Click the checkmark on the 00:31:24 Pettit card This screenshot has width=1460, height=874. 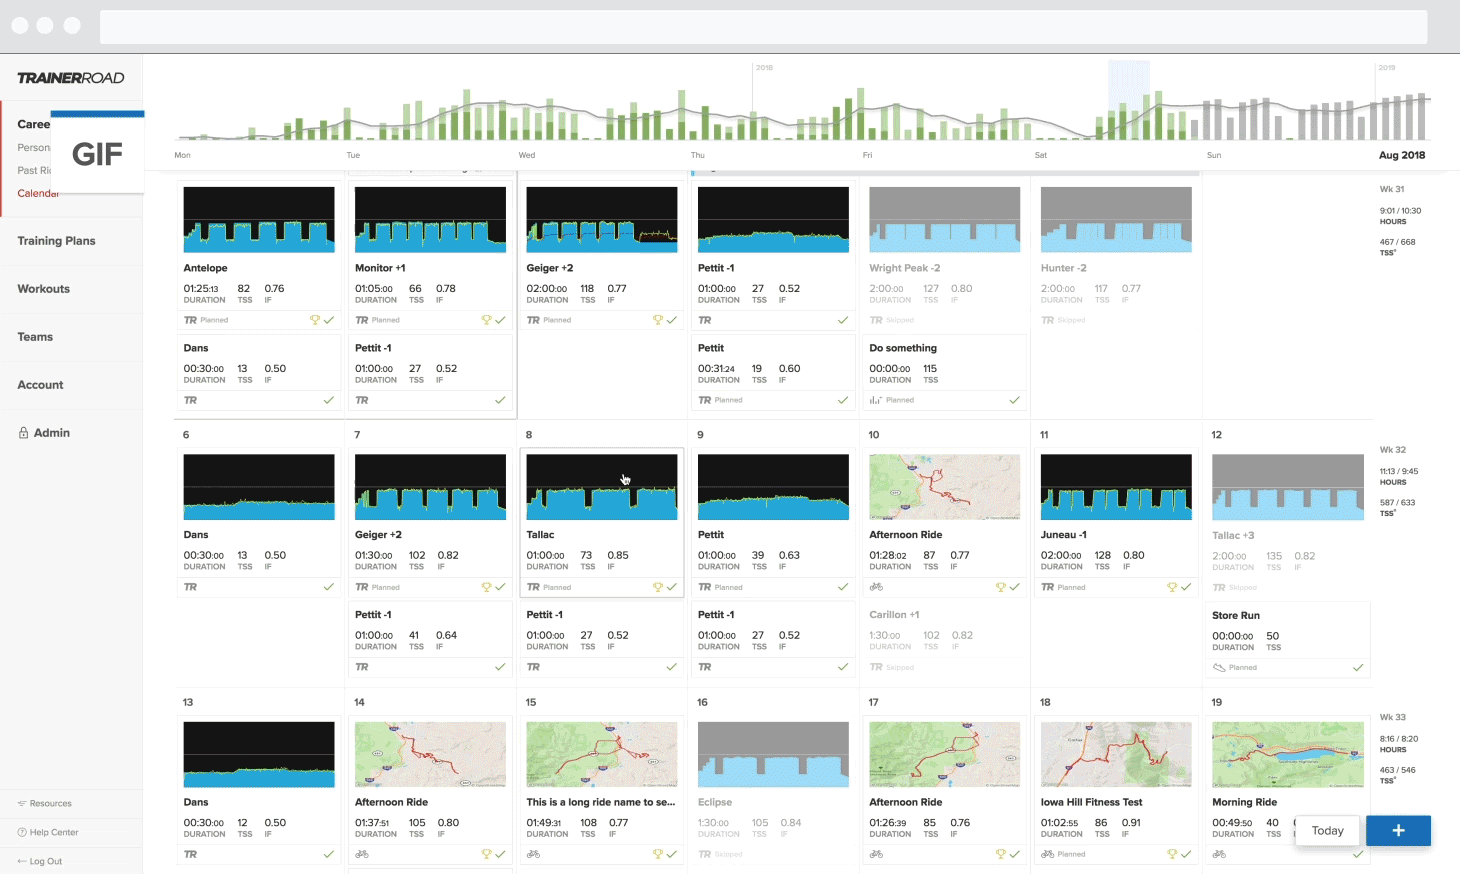tap(842, 400)
